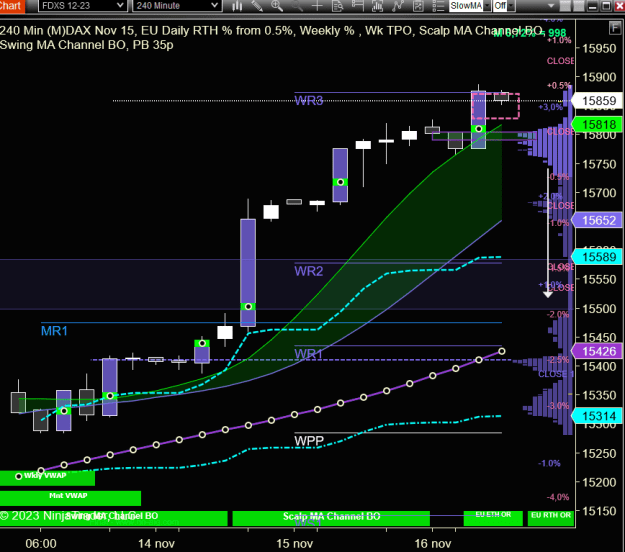This screenshot has height=552, width=625.
Task: Open the indicators line icon
Action: point(398,6)
